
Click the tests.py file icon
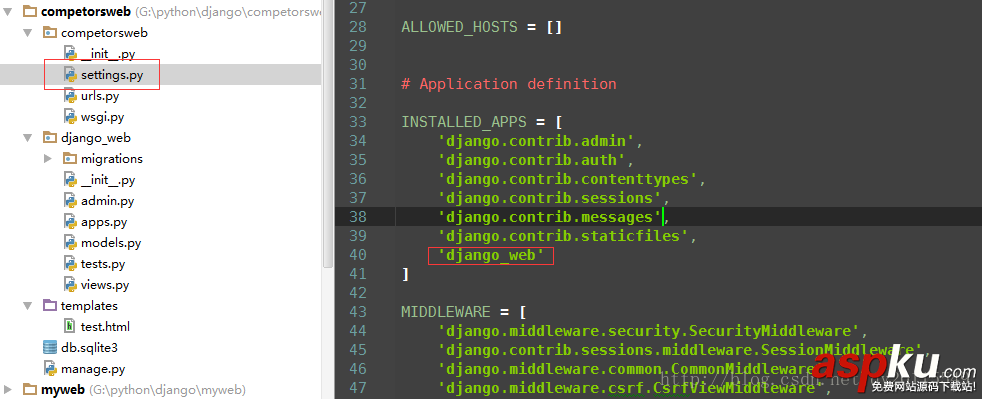[x=70, y=264]
